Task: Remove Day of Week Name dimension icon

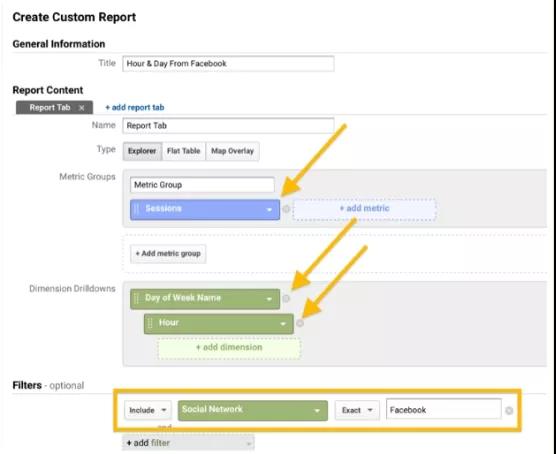Action: coord(286,299)
